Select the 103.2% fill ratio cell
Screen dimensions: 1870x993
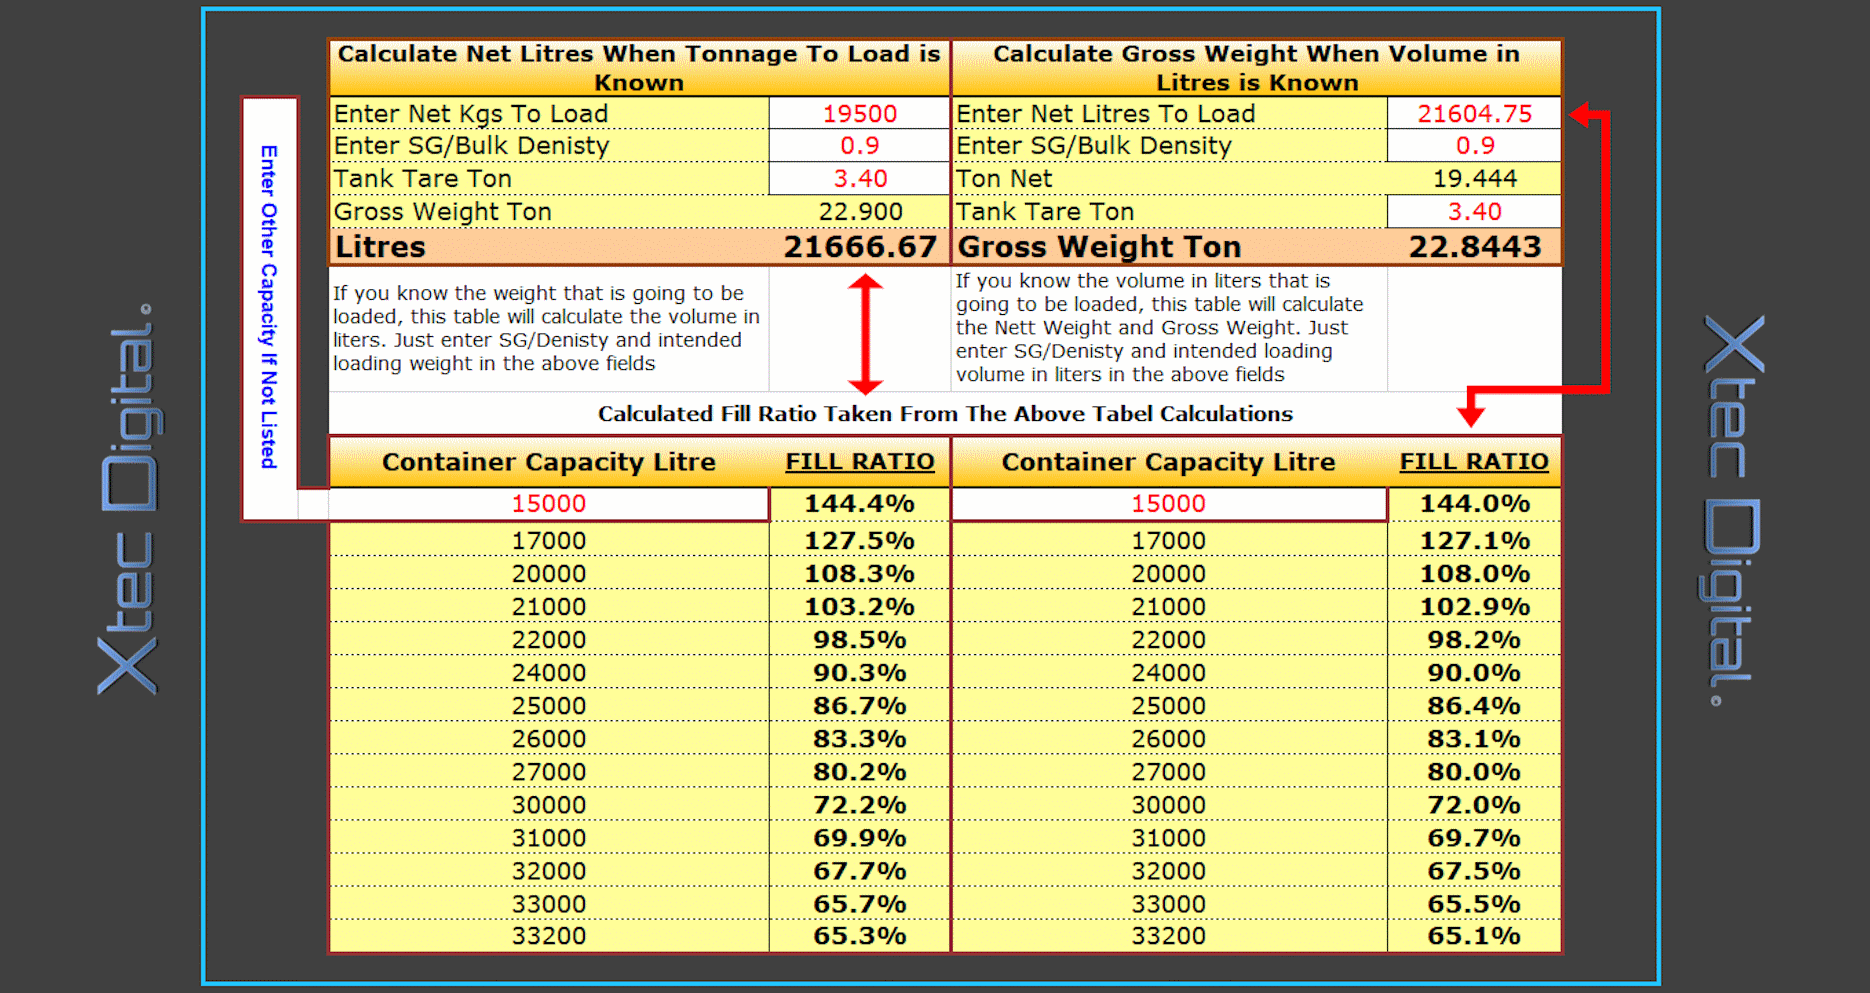coord(860,607)
